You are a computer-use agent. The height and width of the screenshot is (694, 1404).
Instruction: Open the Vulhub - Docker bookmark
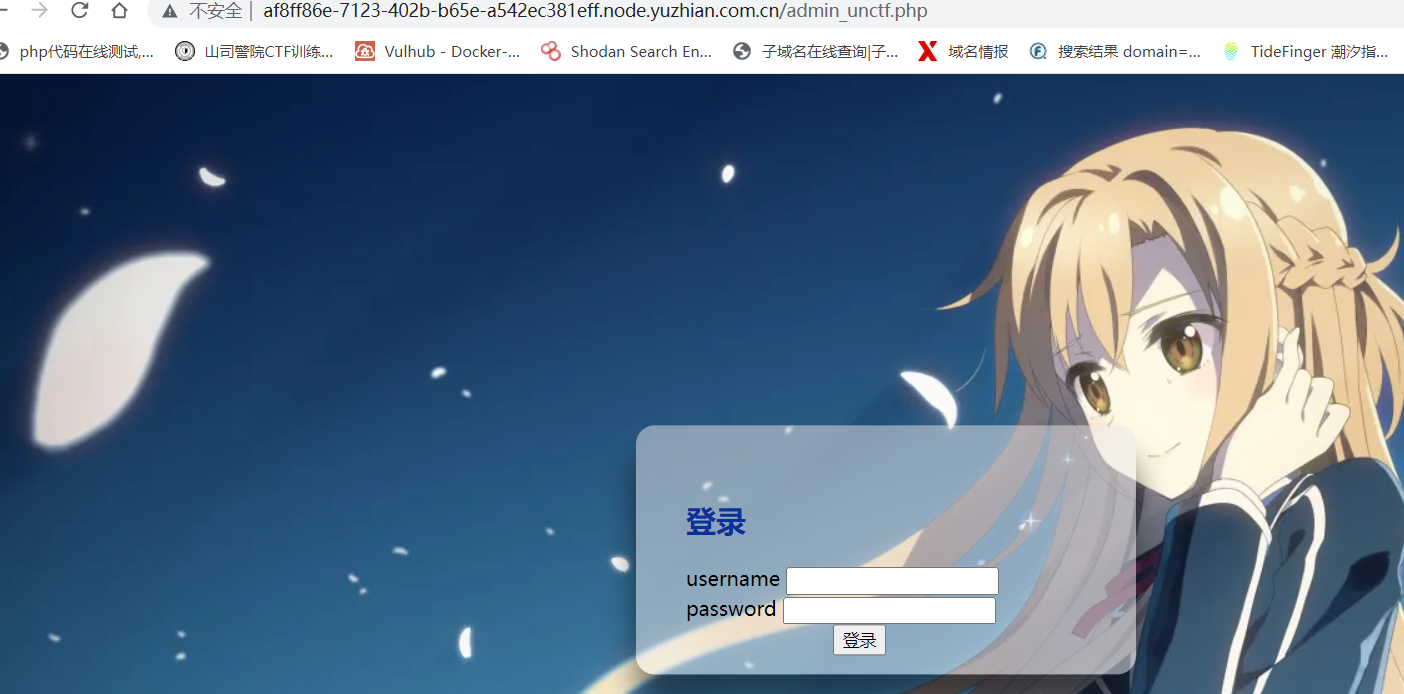coord(438,51)
